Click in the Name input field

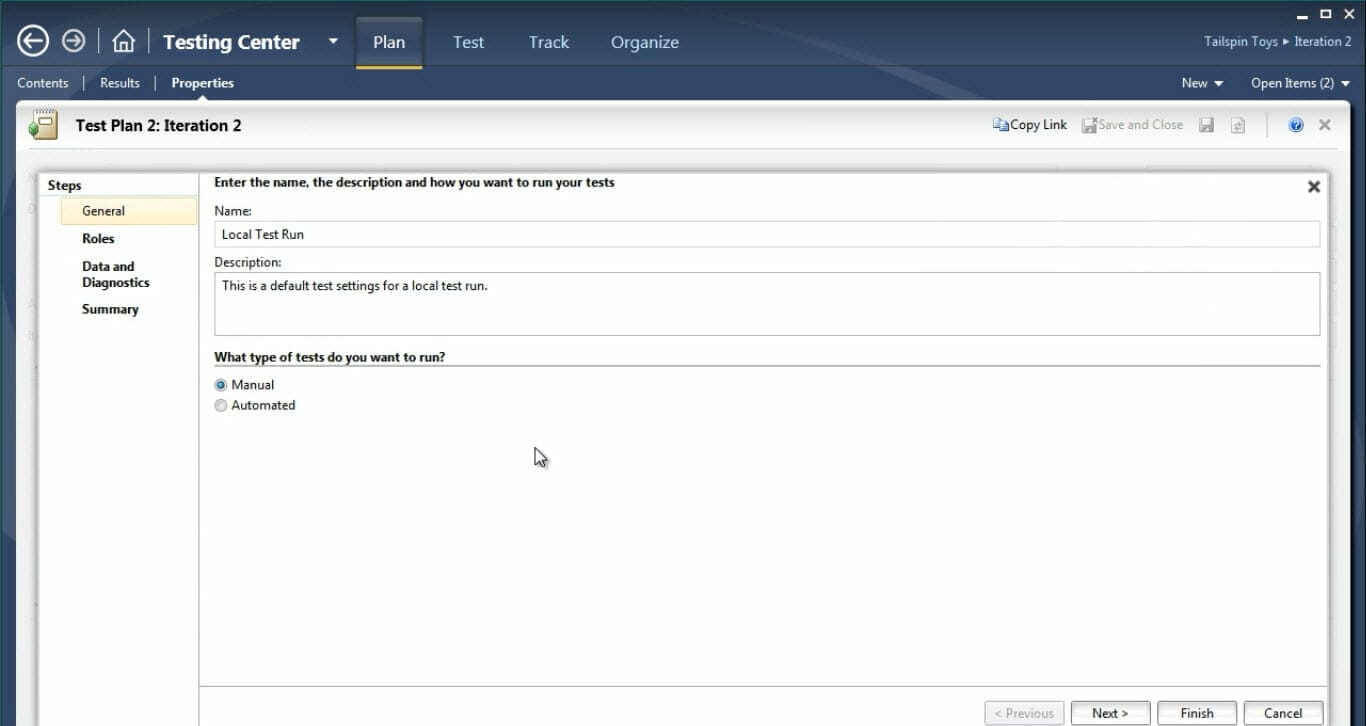pos(766,234)
